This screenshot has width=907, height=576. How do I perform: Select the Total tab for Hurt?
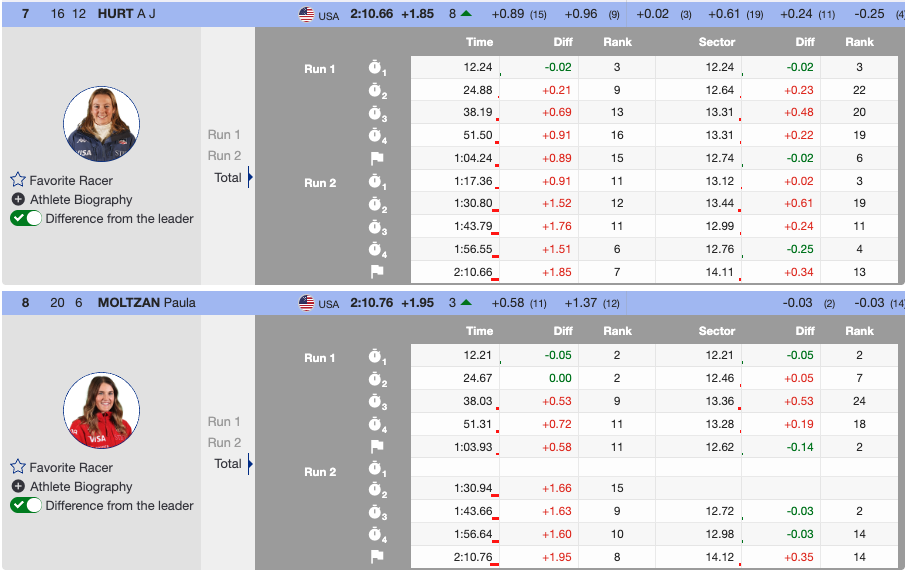point(228,177)
